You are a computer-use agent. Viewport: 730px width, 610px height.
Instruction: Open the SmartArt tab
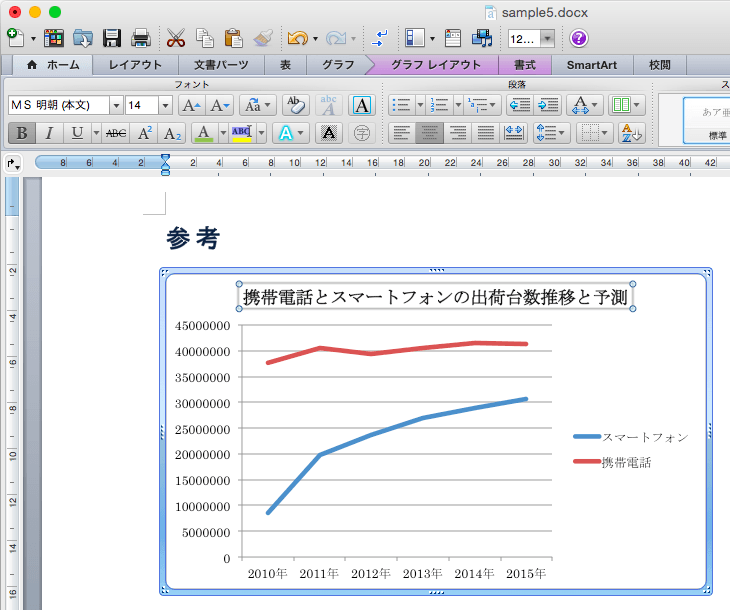pos(592,65)
